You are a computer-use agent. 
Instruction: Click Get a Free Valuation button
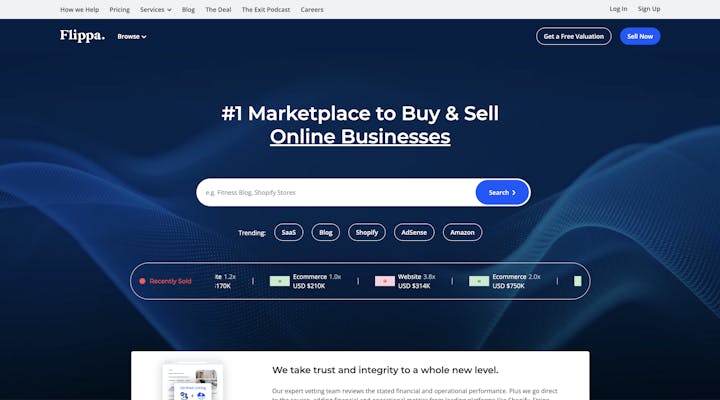(574, 36)
